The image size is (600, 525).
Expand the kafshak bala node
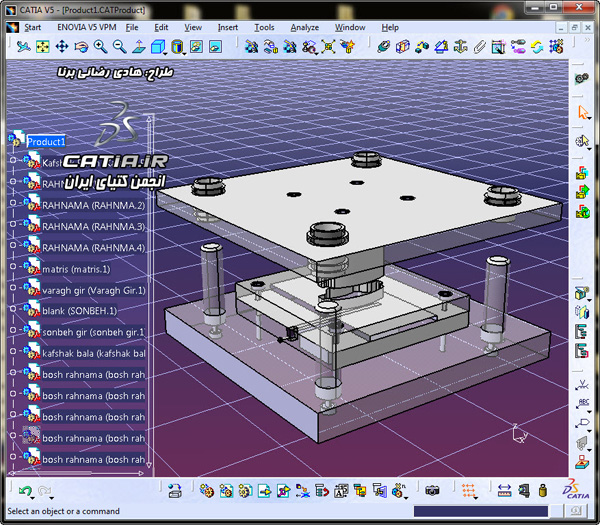pos(13,351)
